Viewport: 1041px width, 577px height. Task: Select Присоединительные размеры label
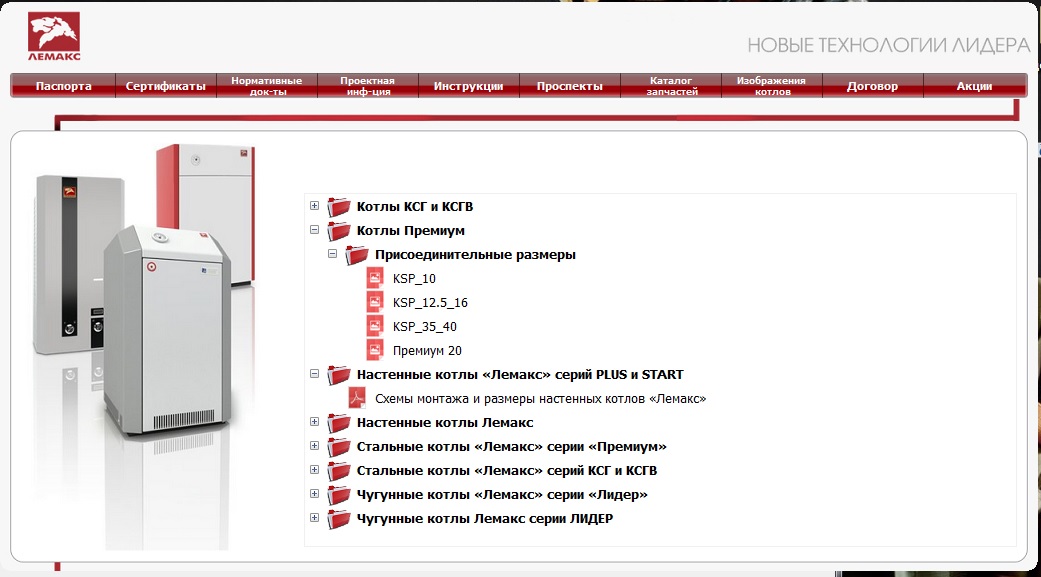[475, 254]
